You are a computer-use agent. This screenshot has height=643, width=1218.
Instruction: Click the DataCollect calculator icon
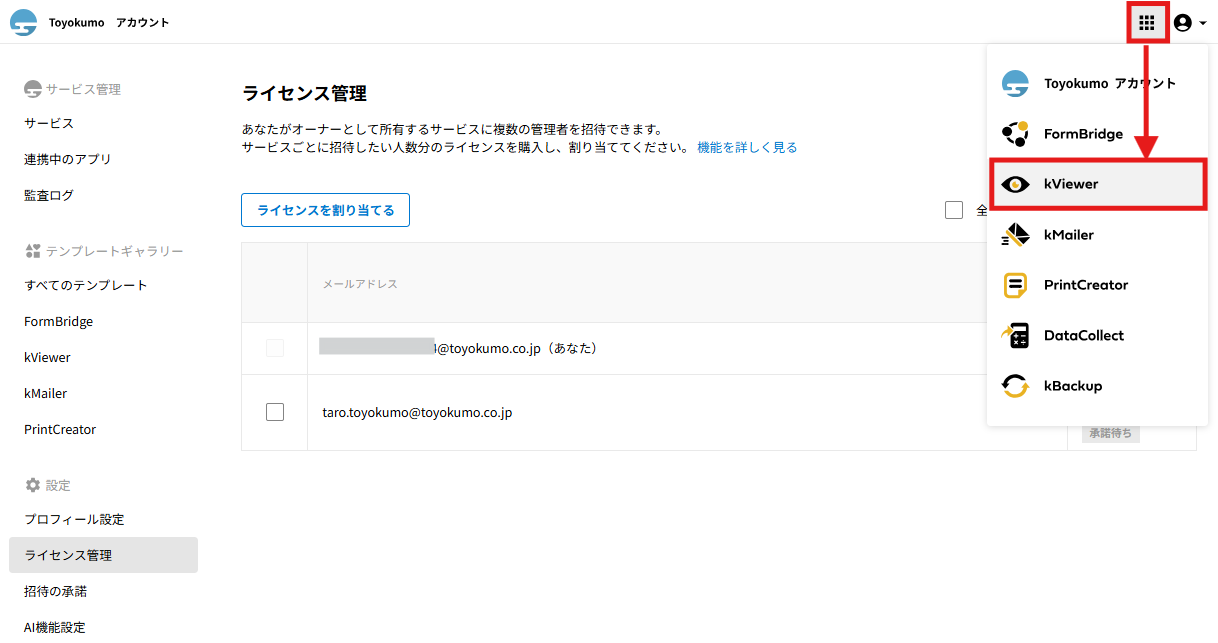(1015, 336)
